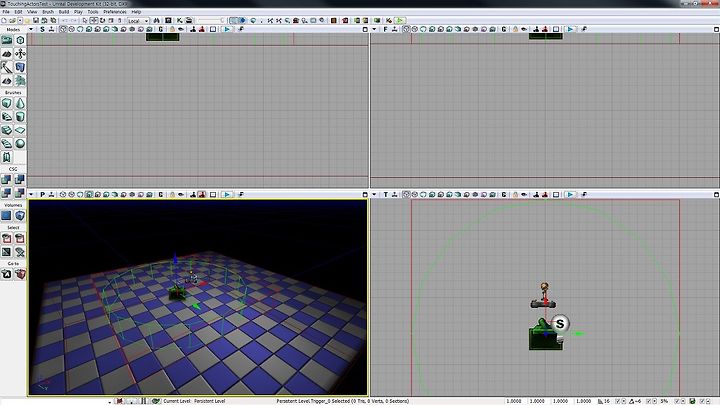720x405 pixels.
Task: Open the Preferences menu
Action: tap(115, 12)
